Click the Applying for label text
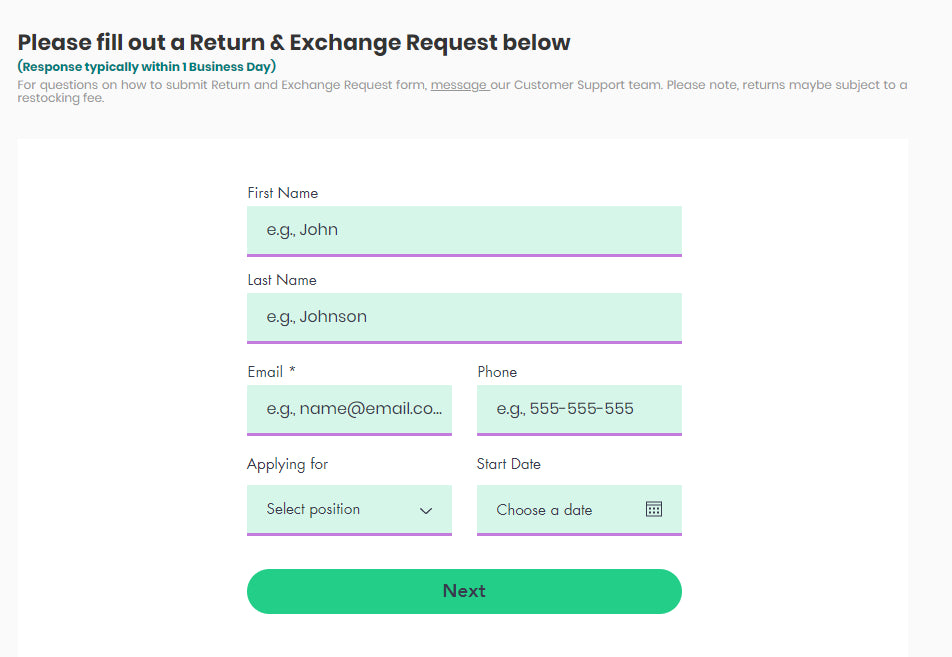Image resolution: width=952 pixels, height=657 pixels. pos(287,464)
